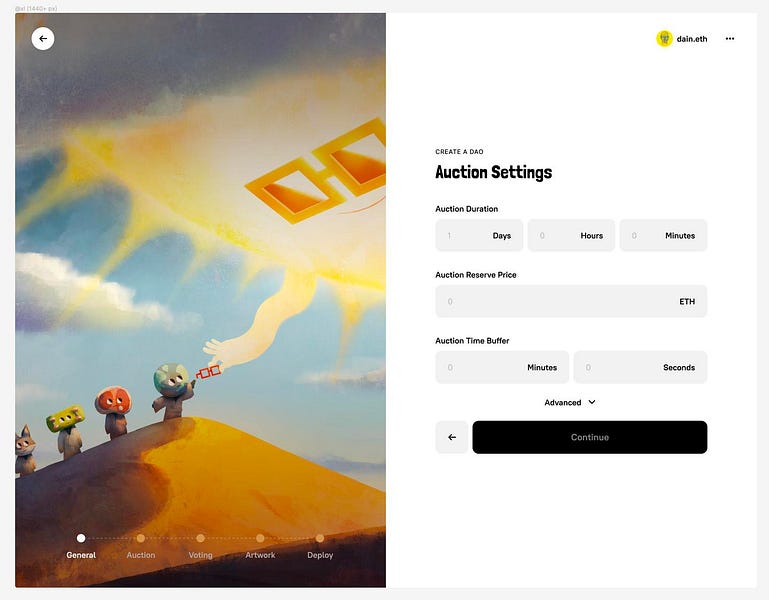
Task: Jump to the Deploy step dot
Action: point(320,538)
